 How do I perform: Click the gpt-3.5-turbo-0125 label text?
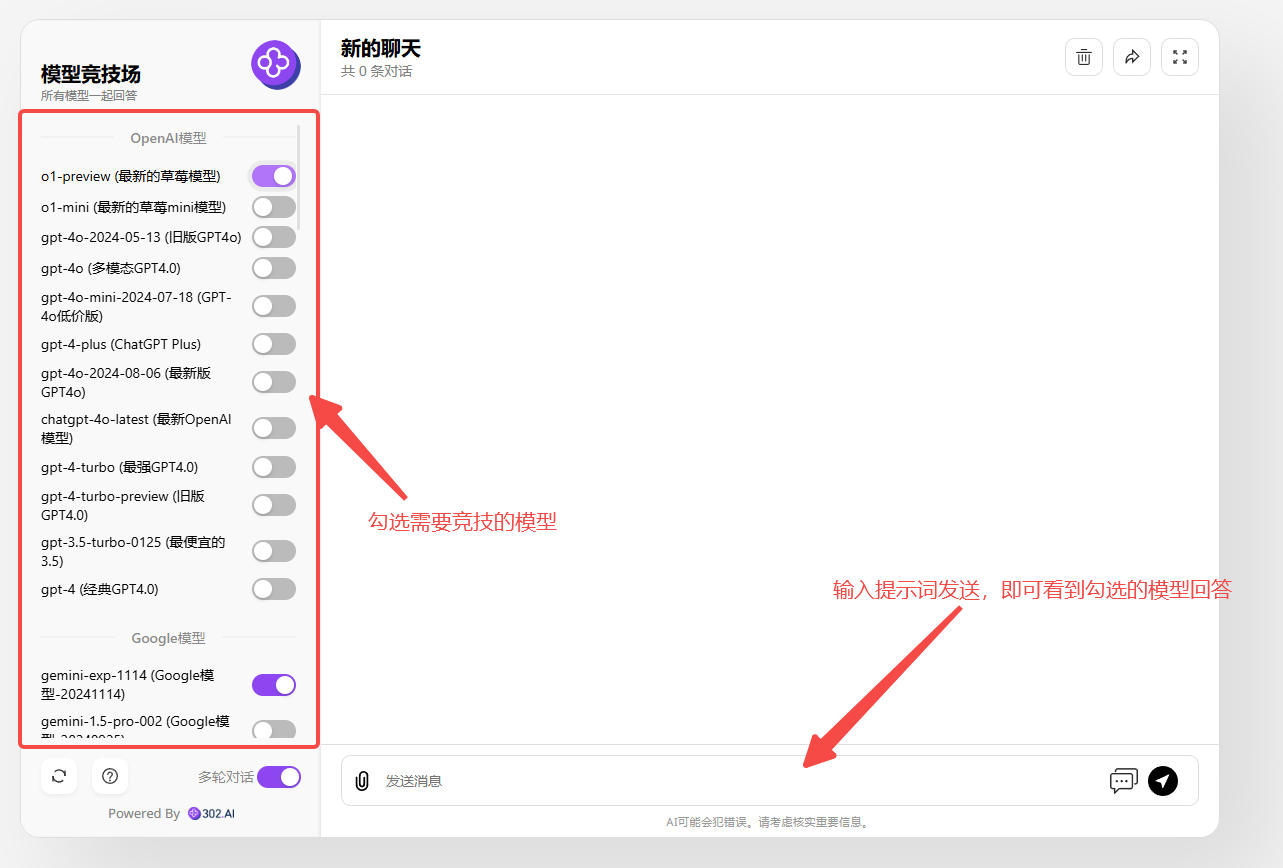tap(133, 551)
